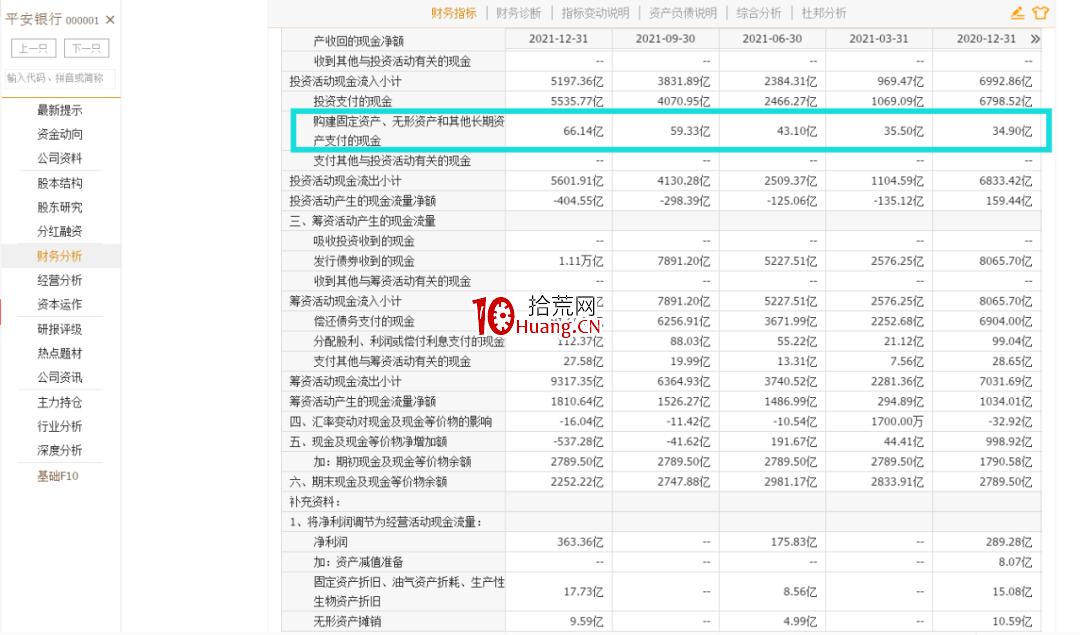Click the 无形资产摊销 row label

(x=347, y=622)
